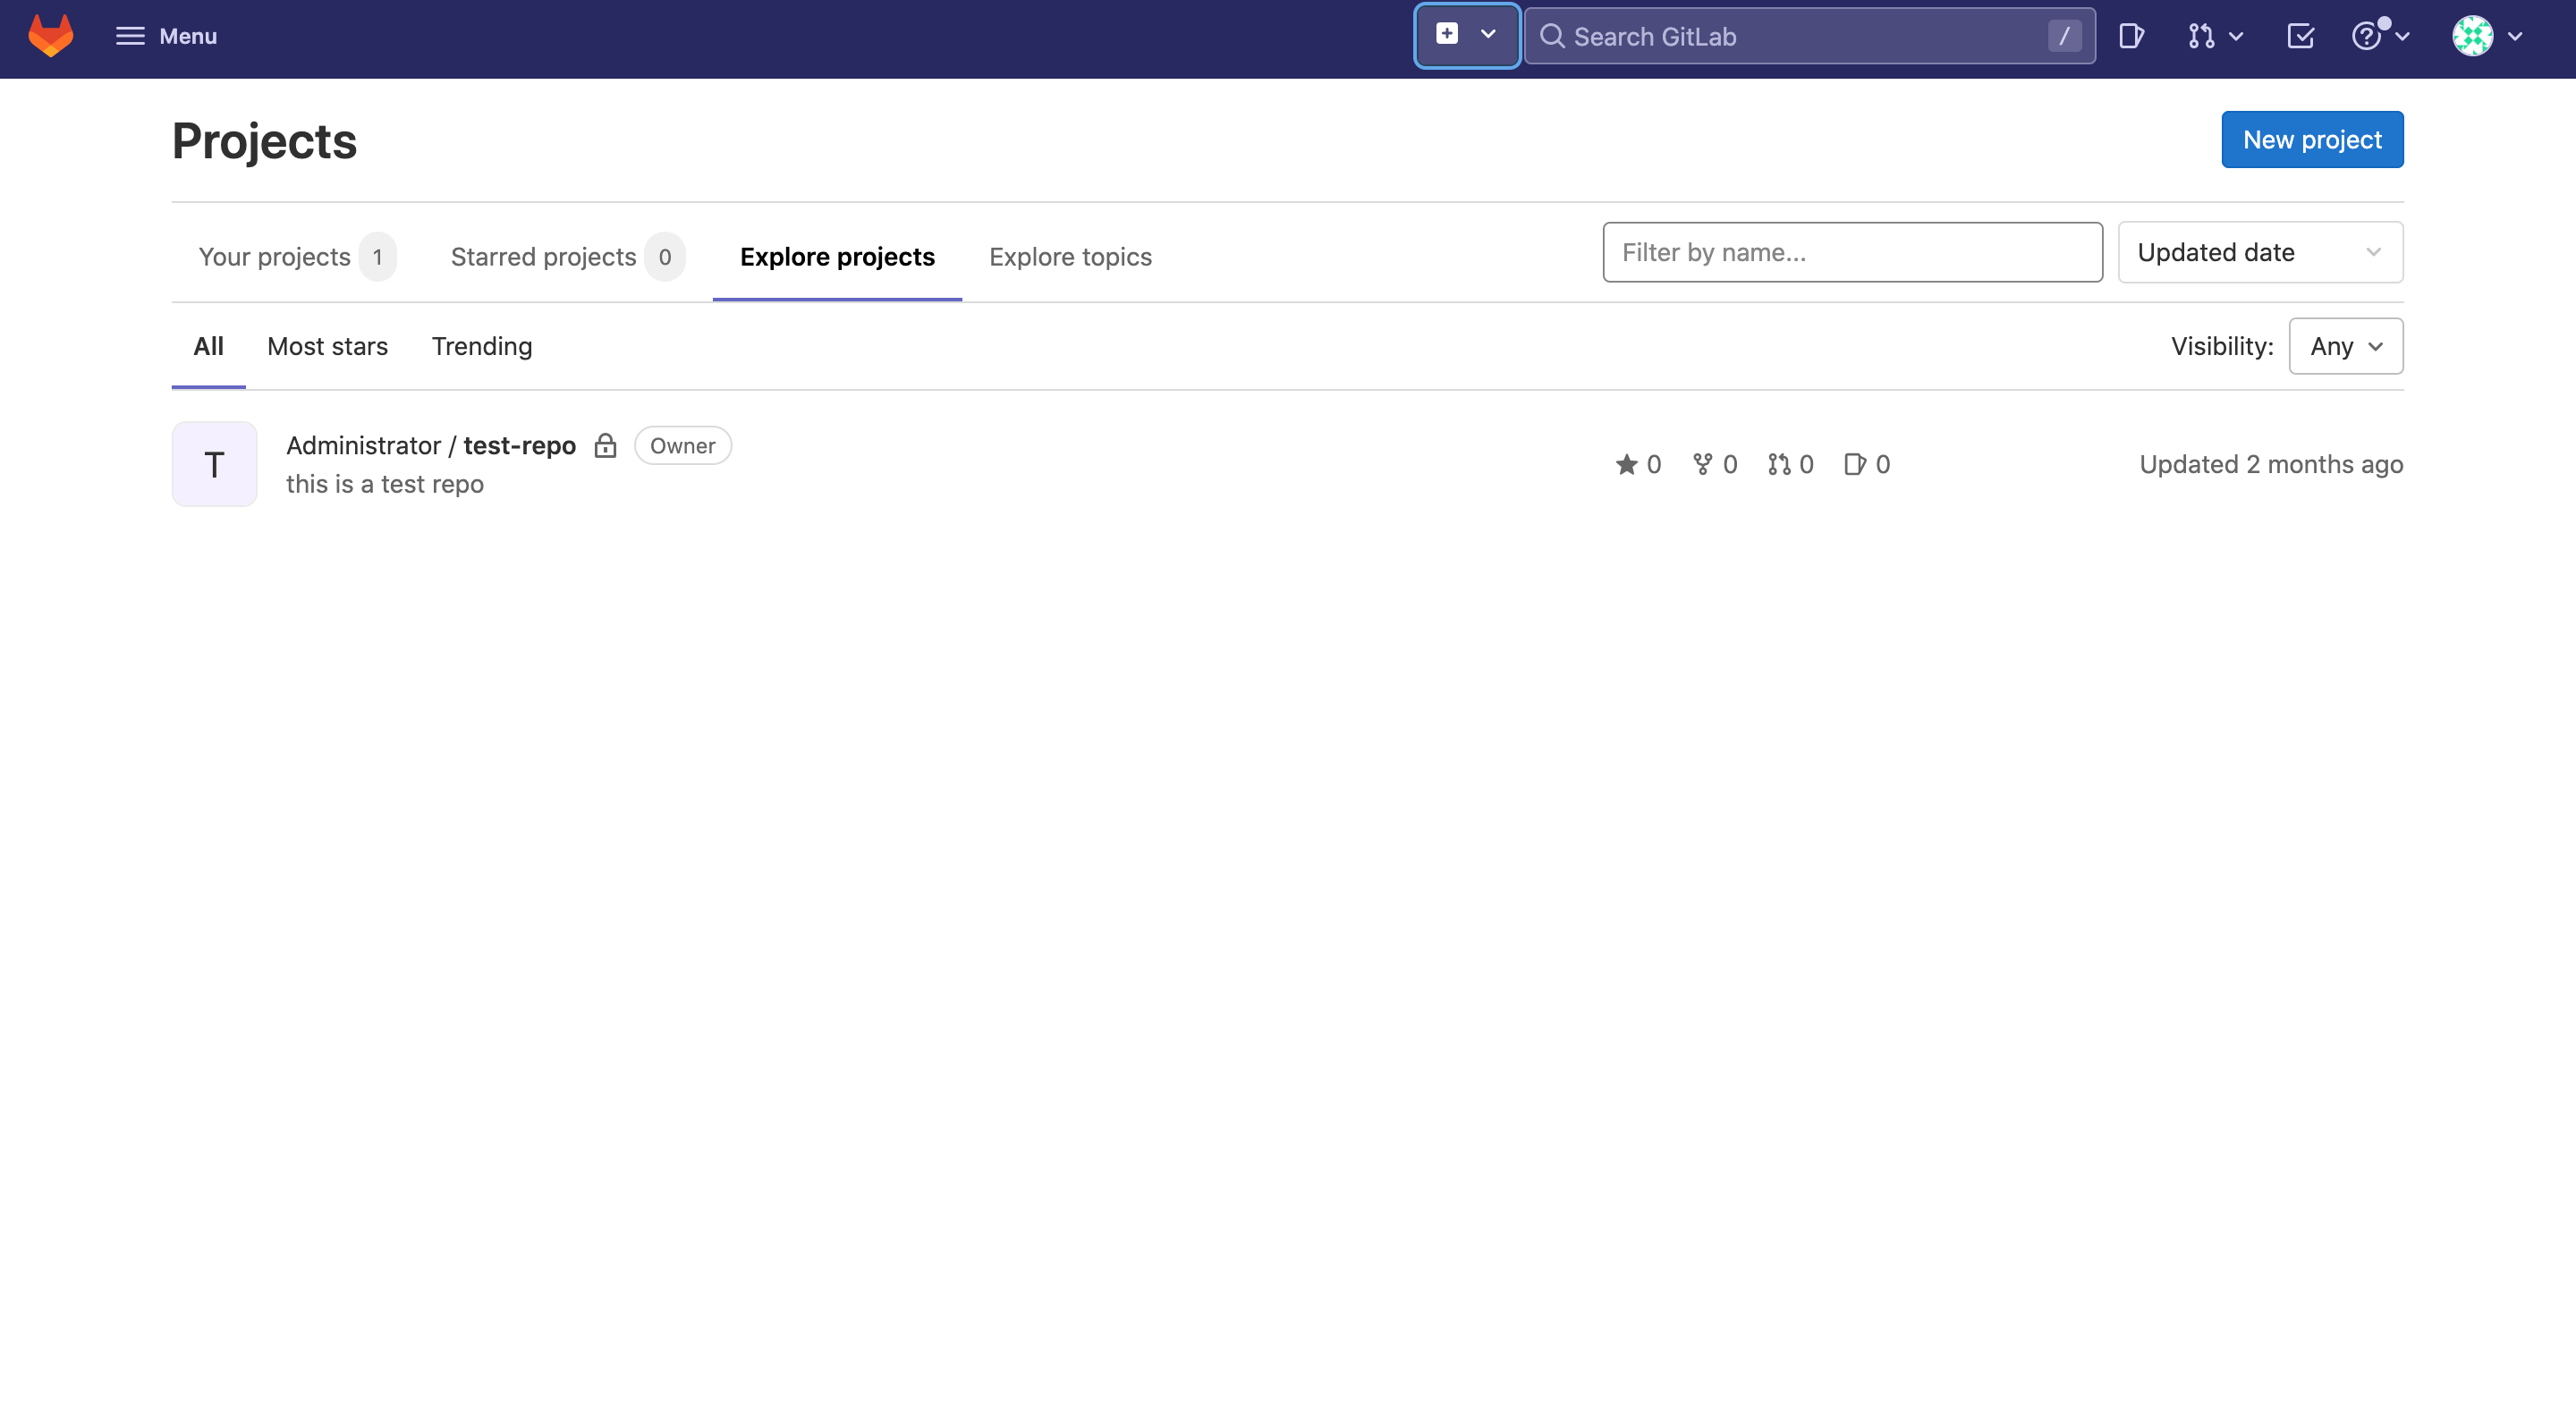Click the create new plus icon
The width and height of the screenshot is (2576, 1404).
[1446, 34]
